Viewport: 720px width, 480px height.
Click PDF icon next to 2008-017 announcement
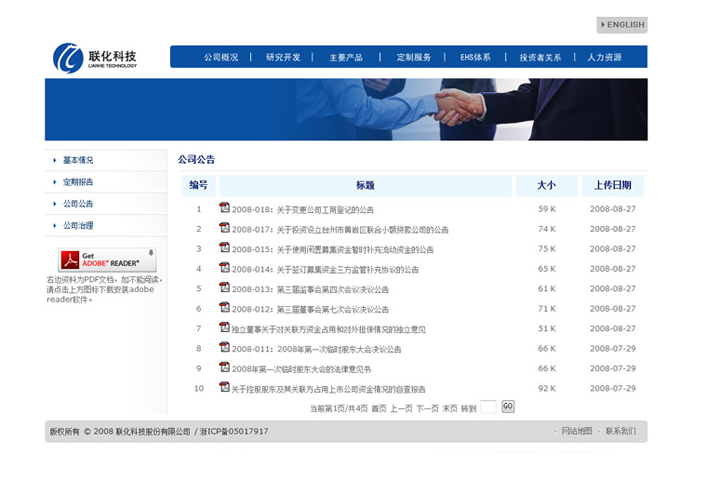225,228
